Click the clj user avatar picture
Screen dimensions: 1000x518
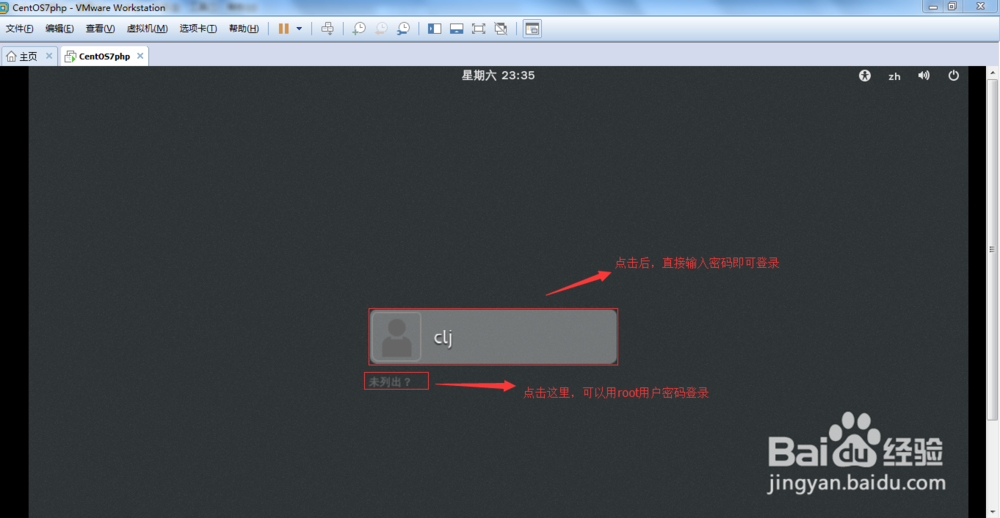[x=397, y=337]
